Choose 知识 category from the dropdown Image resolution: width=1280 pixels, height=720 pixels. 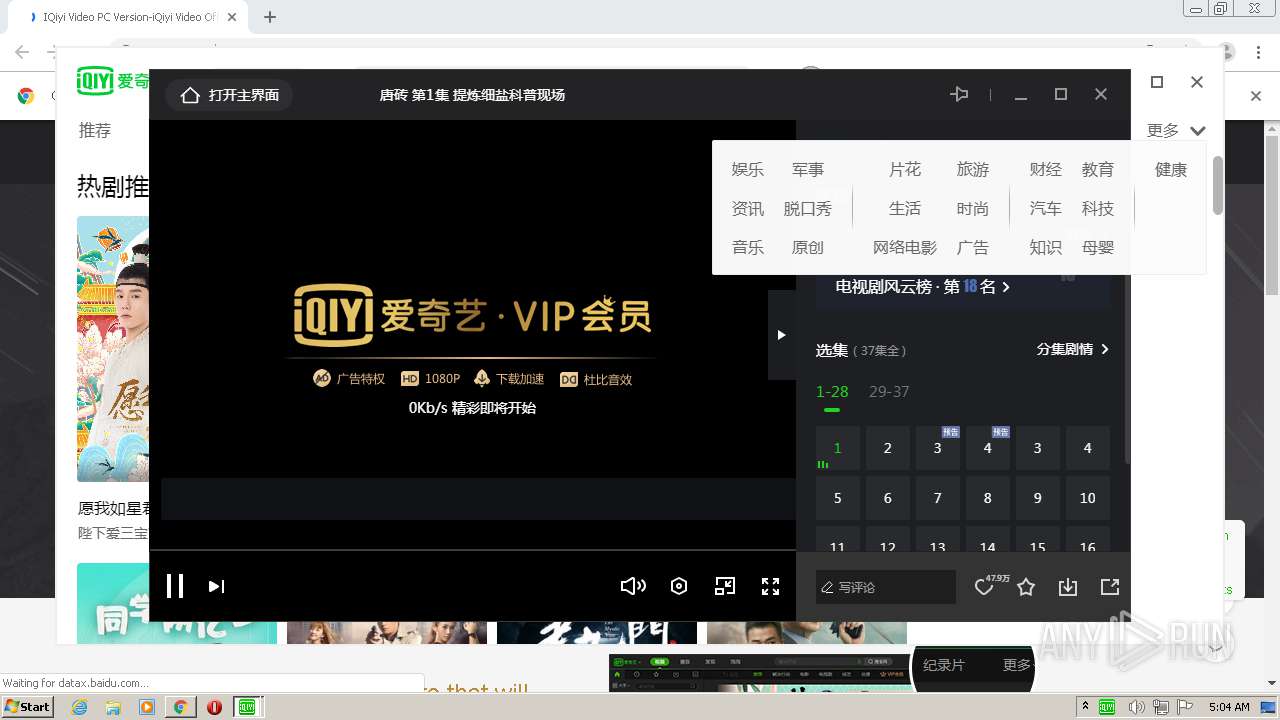click(x=1046, y=248)
